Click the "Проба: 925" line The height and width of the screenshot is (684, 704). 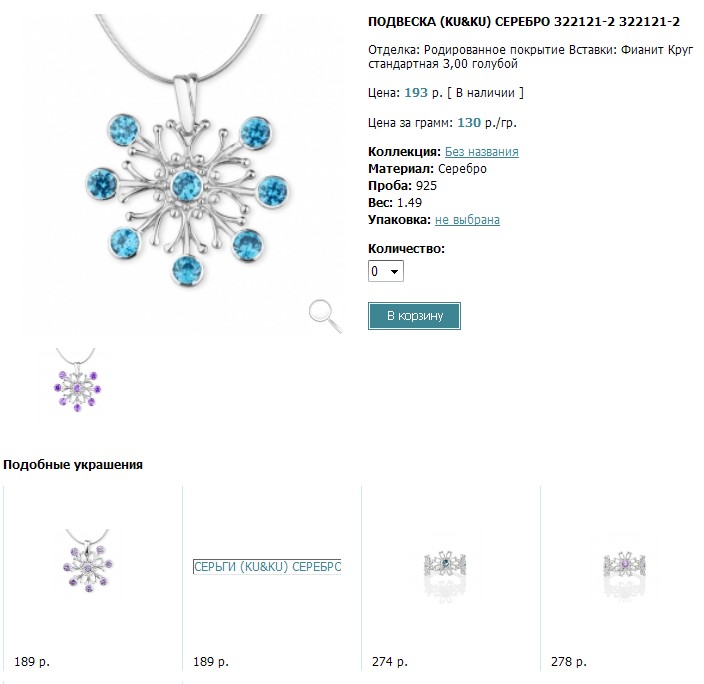point(403,186)
